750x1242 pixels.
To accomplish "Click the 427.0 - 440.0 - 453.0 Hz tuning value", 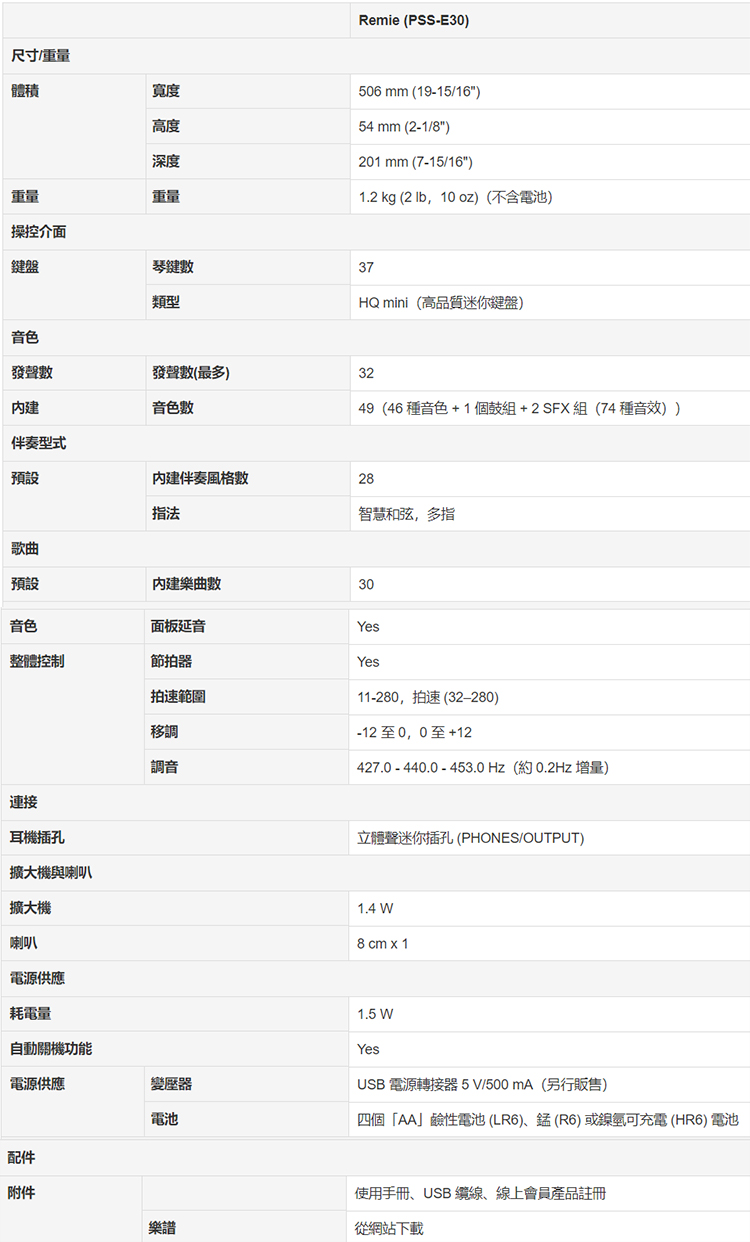I will coord(483,767).
